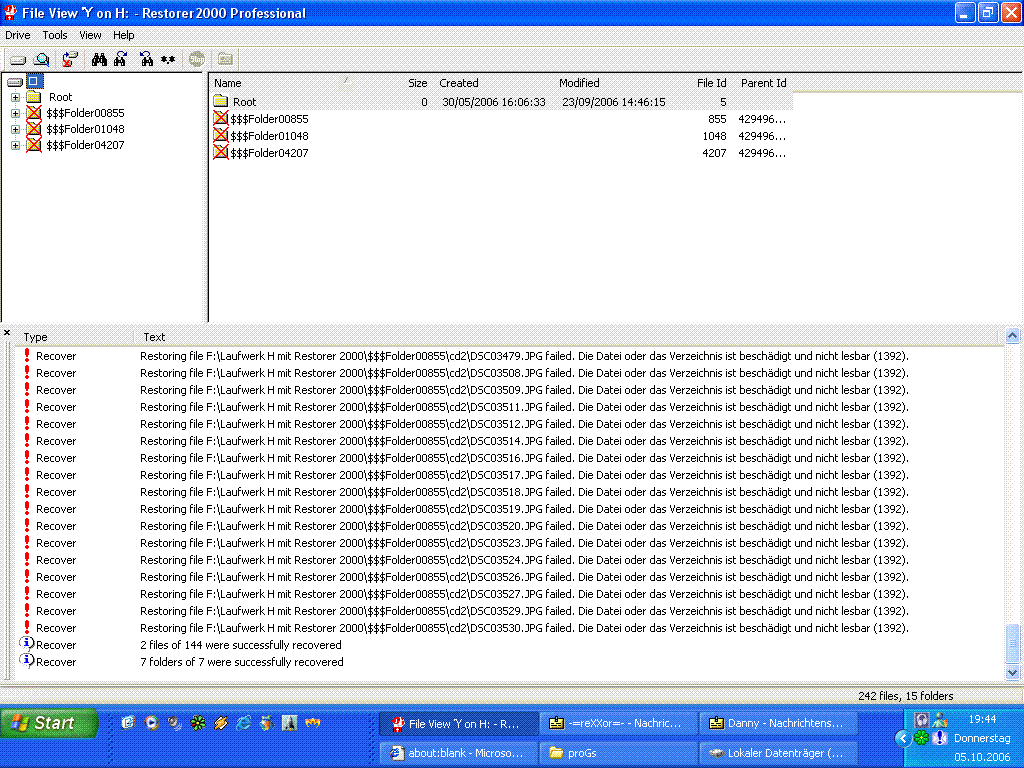Sort file list by Size column
Screen dimensions: 1024x768
click(x=417, y=83)
